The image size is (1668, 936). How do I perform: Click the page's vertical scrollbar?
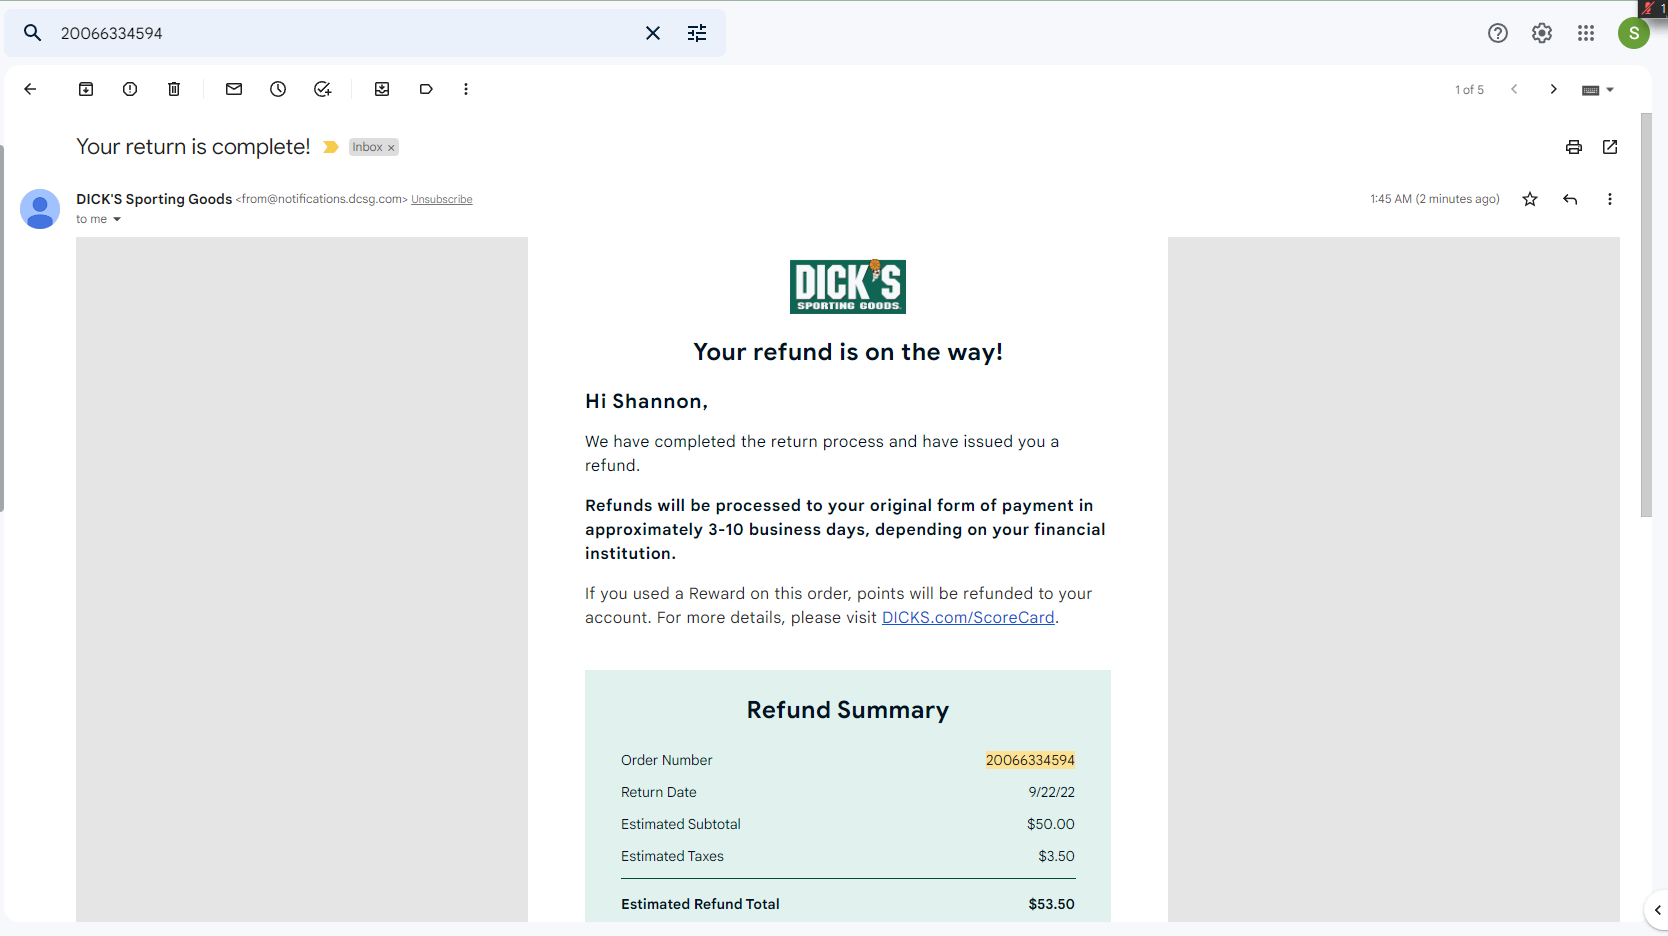(1646, 315)
